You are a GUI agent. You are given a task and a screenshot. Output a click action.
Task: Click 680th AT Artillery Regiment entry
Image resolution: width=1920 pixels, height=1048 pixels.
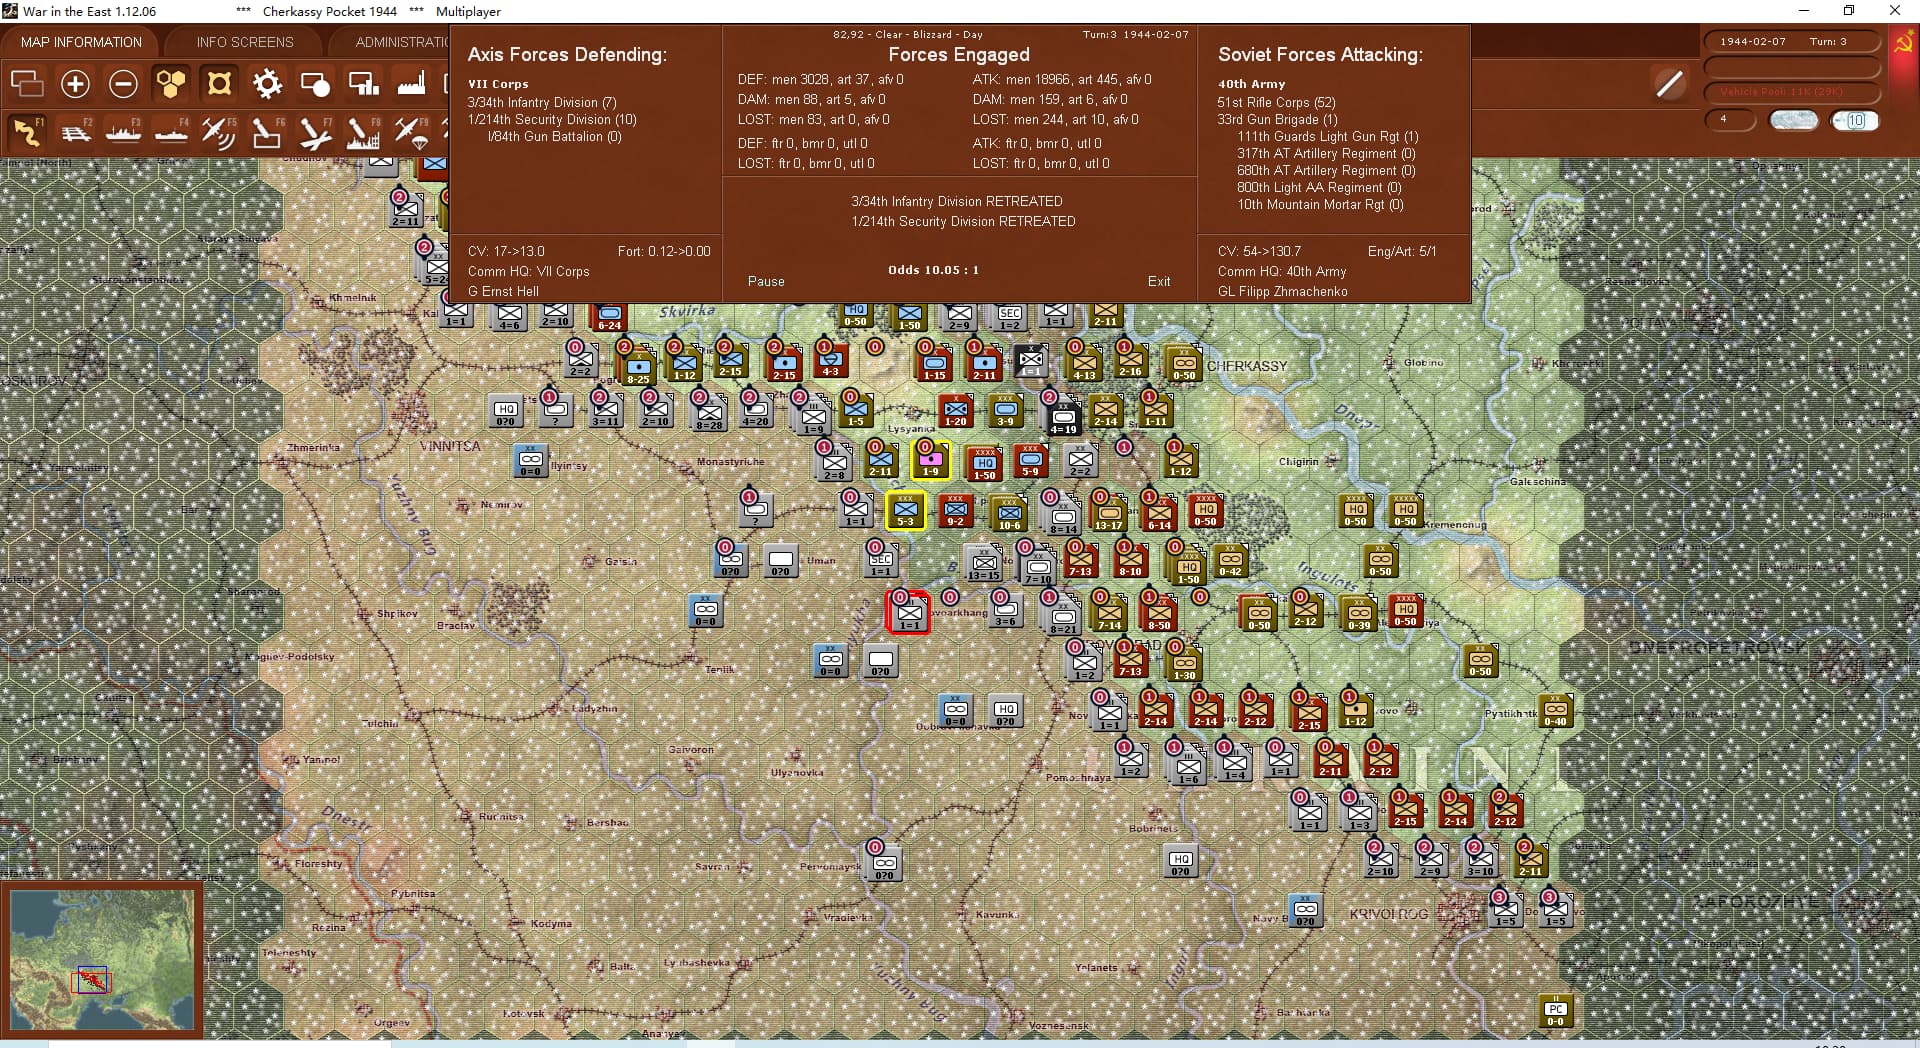coord(1326,170)
